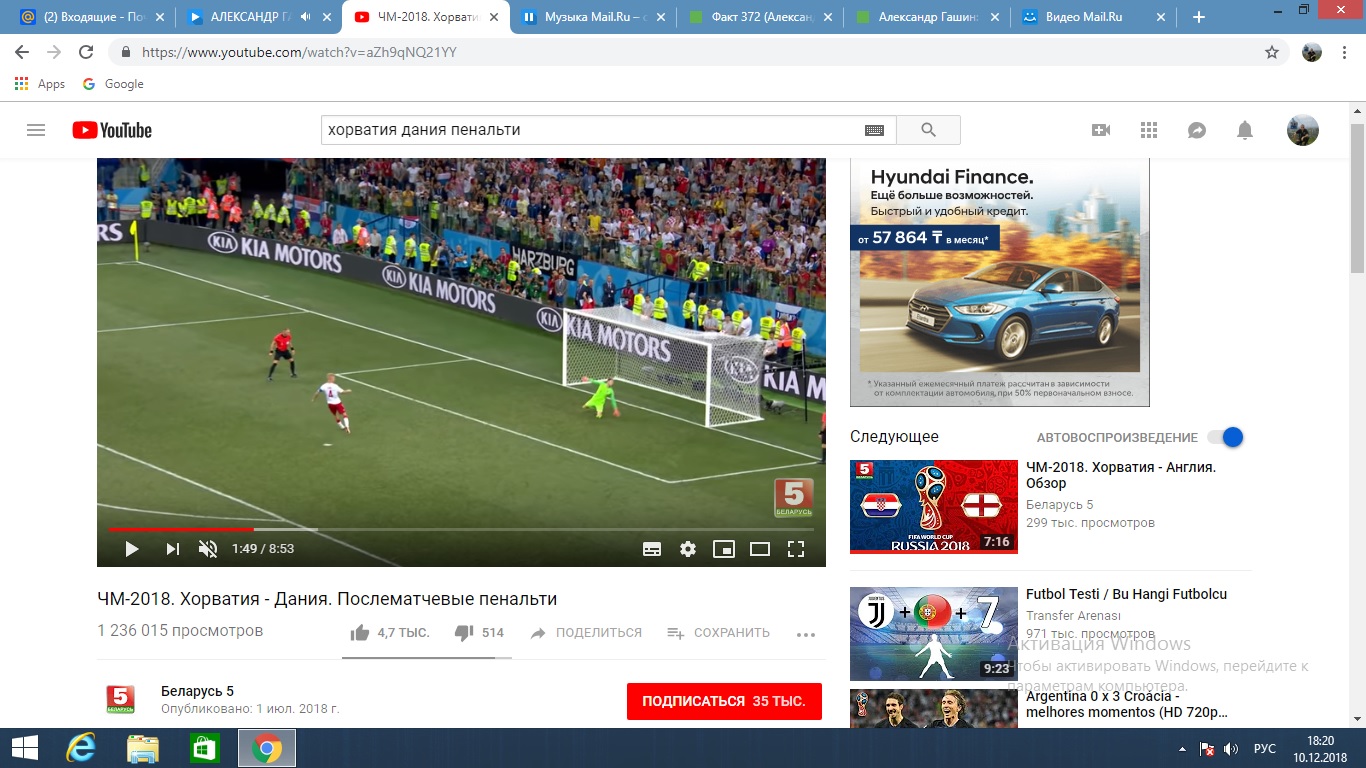
Task: Open video player settings gear
Action: pyautogui.click(x=688, y=548)
